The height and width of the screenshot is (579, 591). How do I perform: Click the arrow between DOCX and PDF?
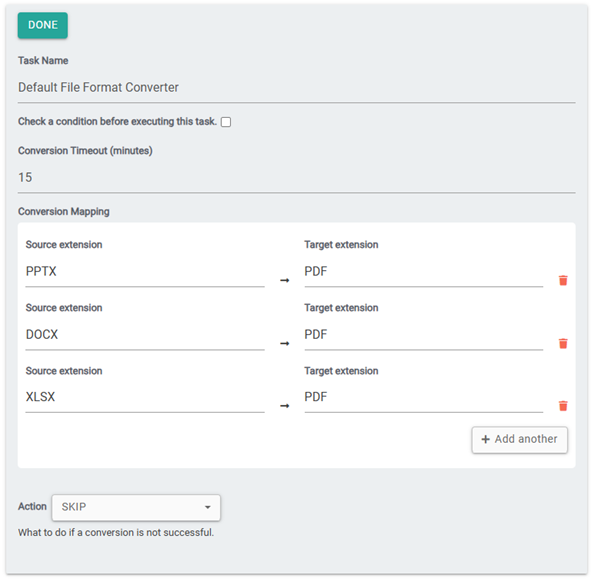(285, 343)
